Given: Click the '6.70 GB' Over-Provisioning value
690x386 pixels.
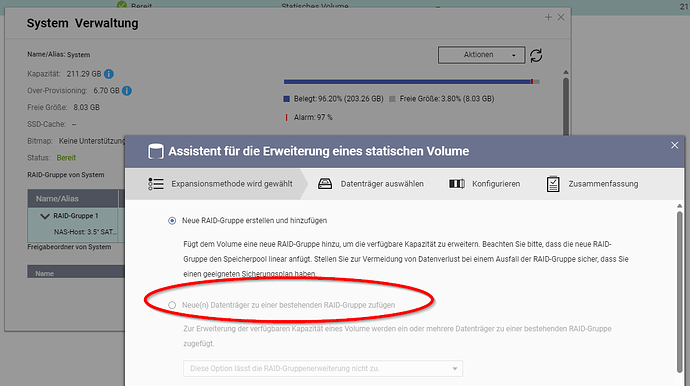Looking at the screenshot, I should [106, 91].
